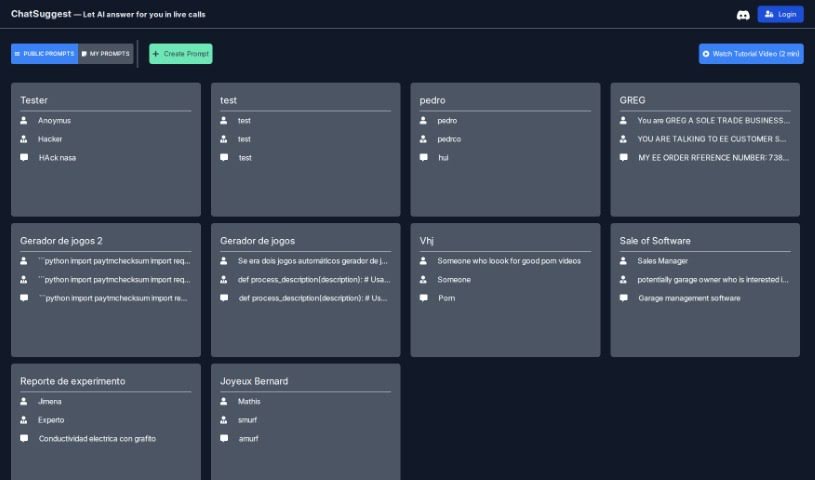Viewport: 815px width, 480px height.
Task: Open the Discord icon link
Action: click(743, 15)
